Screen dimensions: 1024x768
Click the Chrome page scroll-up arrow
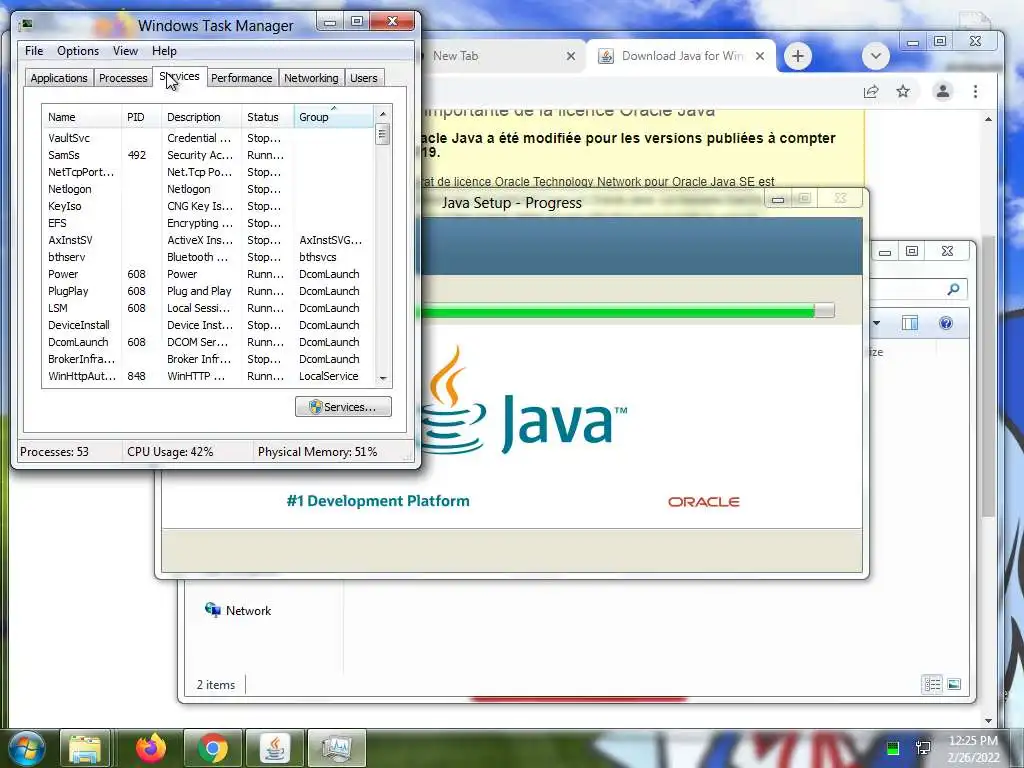988,120
